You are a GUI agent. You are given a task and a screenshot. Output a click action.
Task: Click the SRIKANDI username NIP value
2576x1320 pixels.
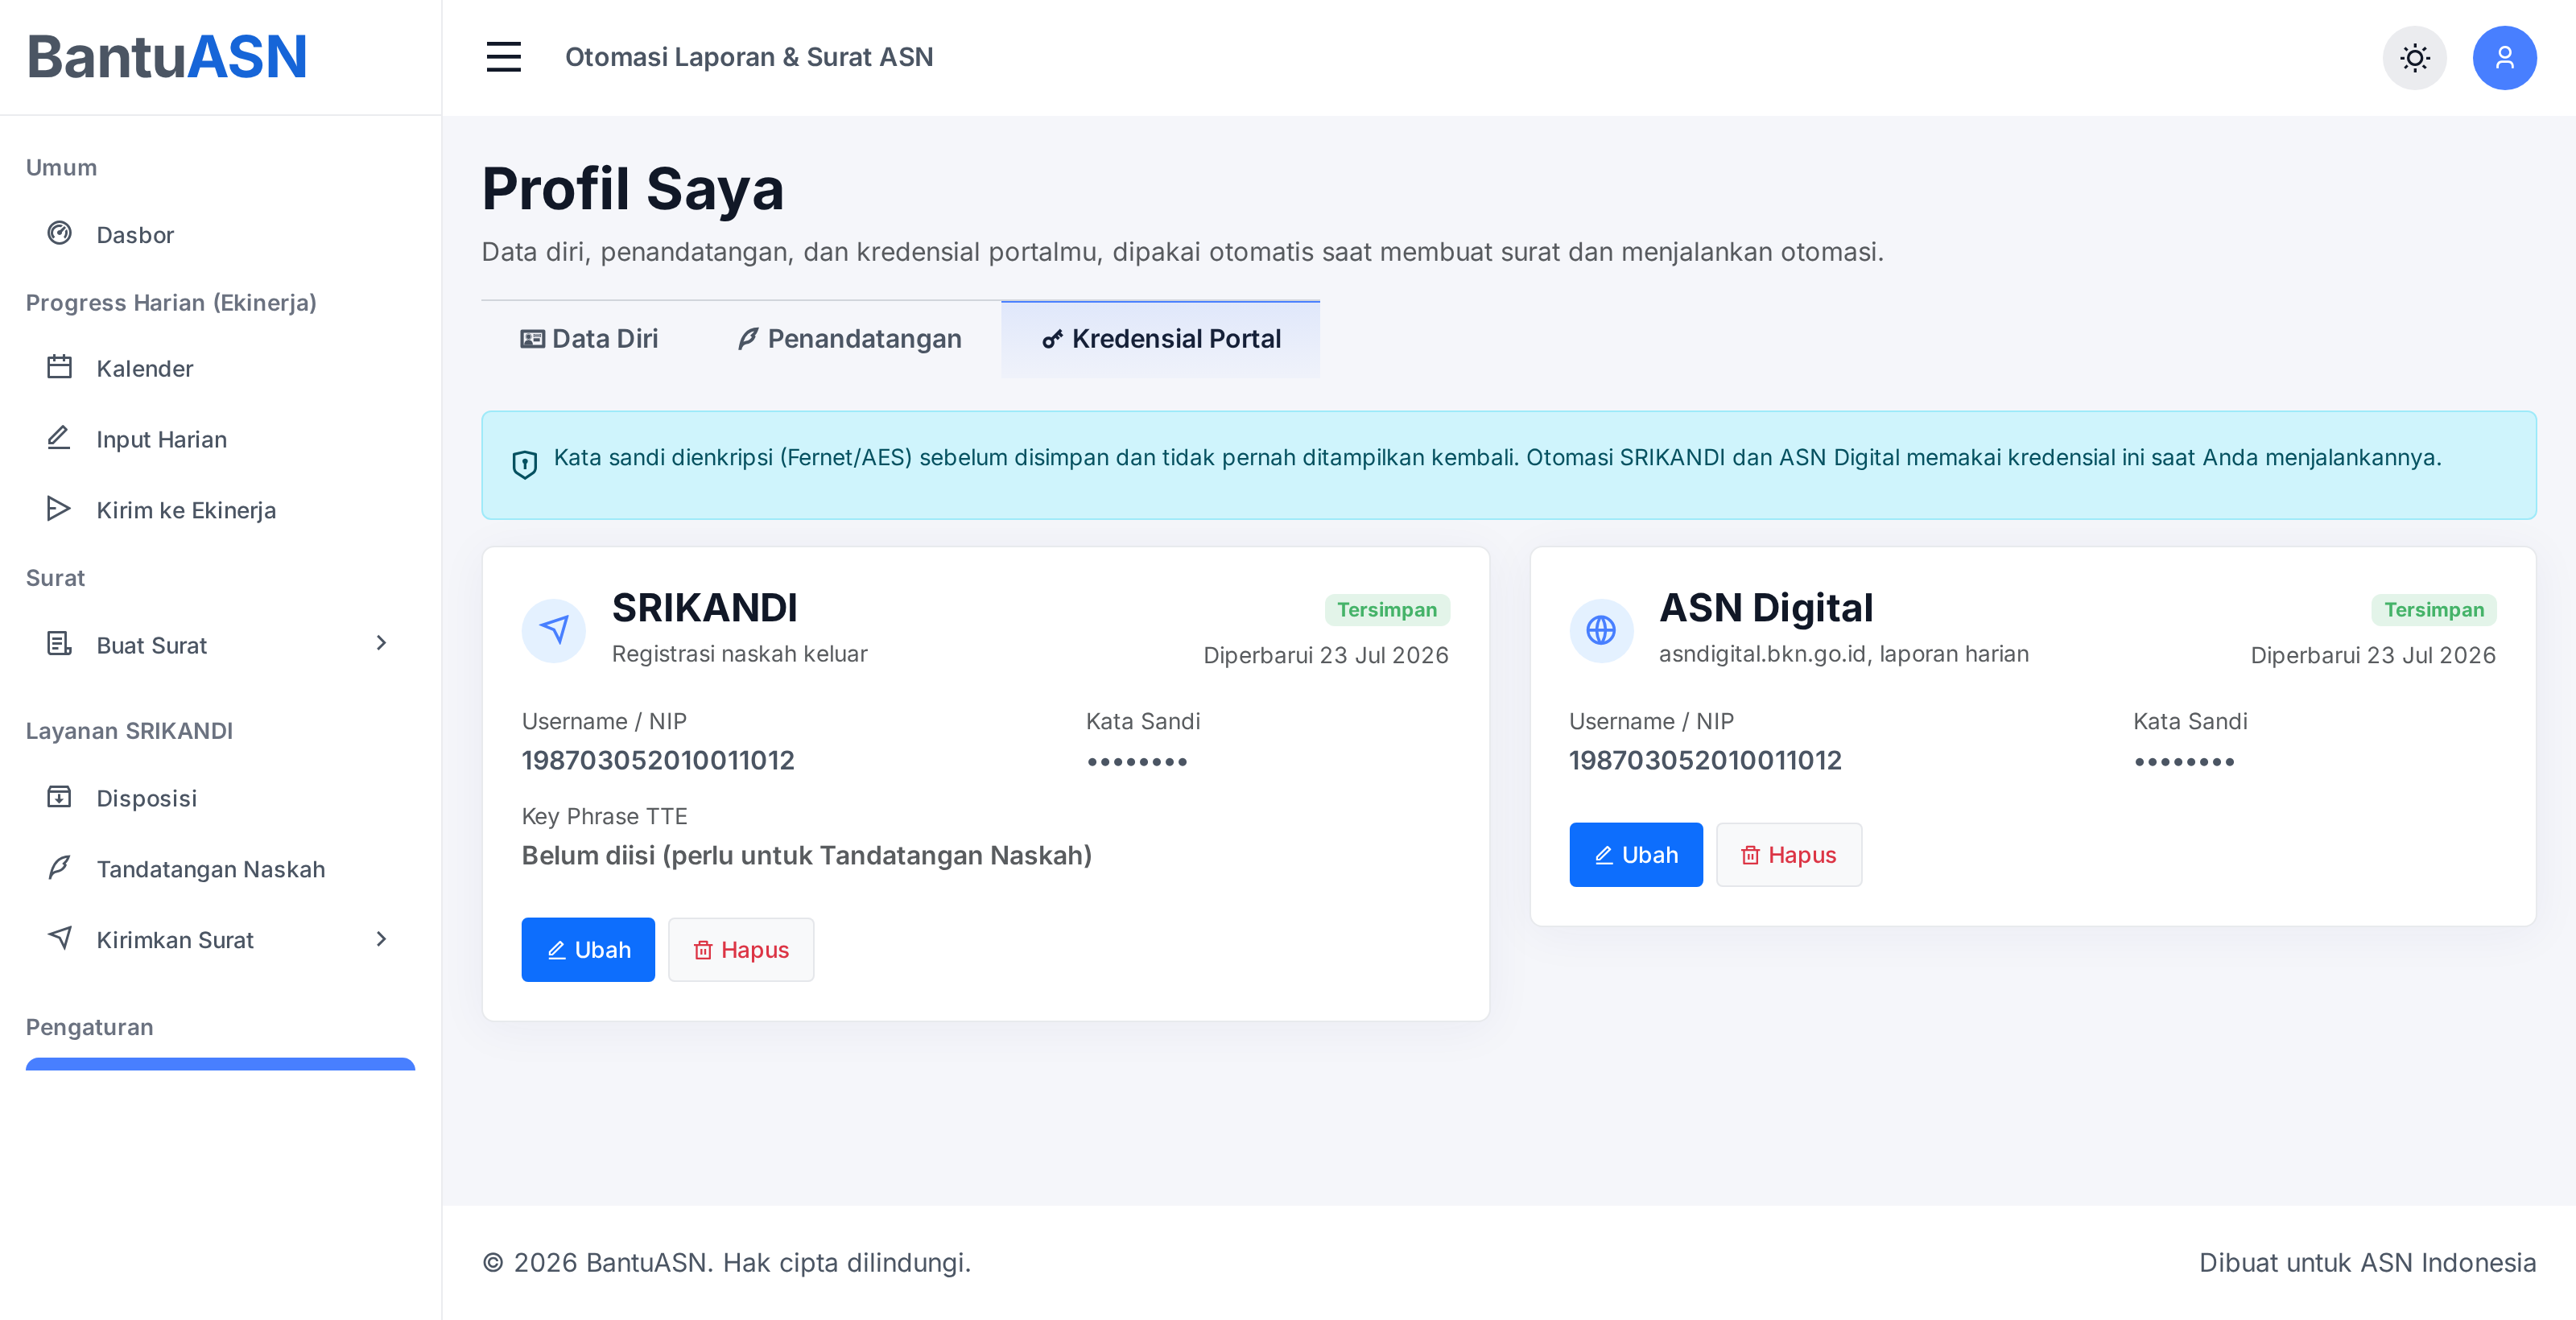pos(658,760)
